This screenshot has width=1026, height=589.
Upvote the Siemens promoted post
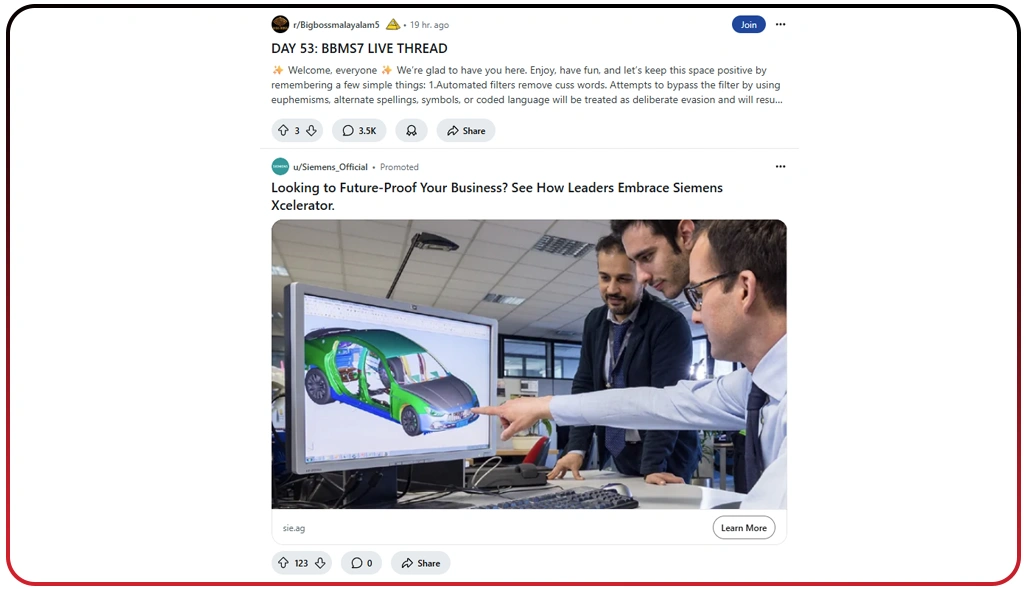(x=283, y=563)
